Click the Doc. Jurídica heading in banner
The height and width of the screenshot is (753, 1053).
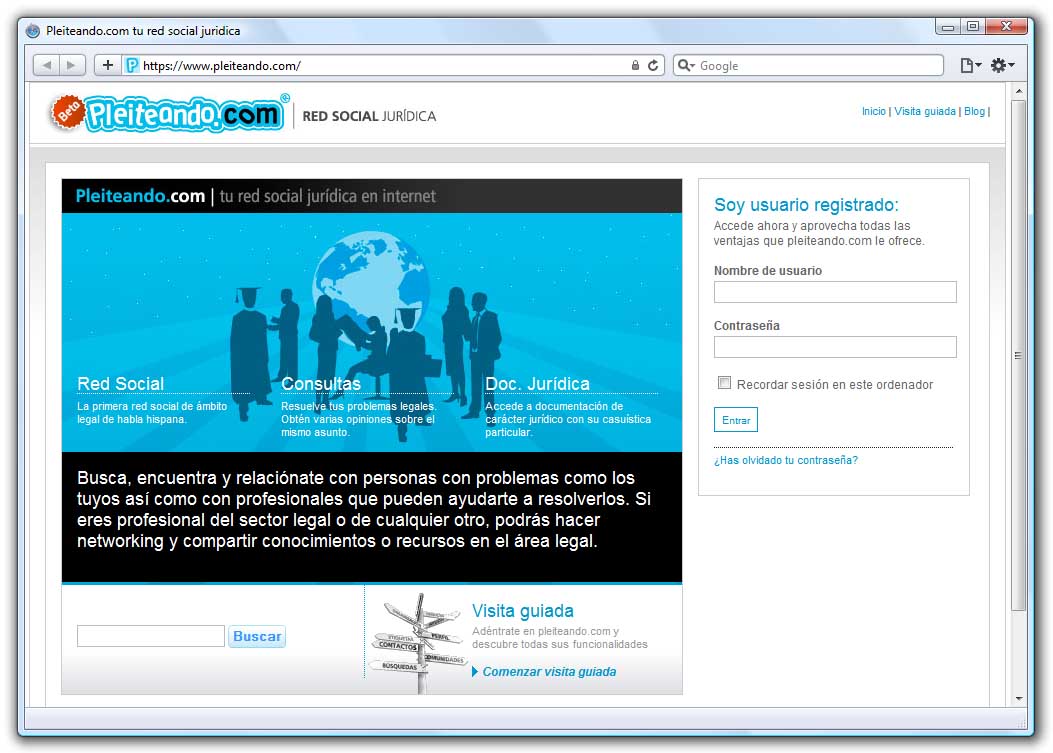pyautogui.click(x=537, y=384)
